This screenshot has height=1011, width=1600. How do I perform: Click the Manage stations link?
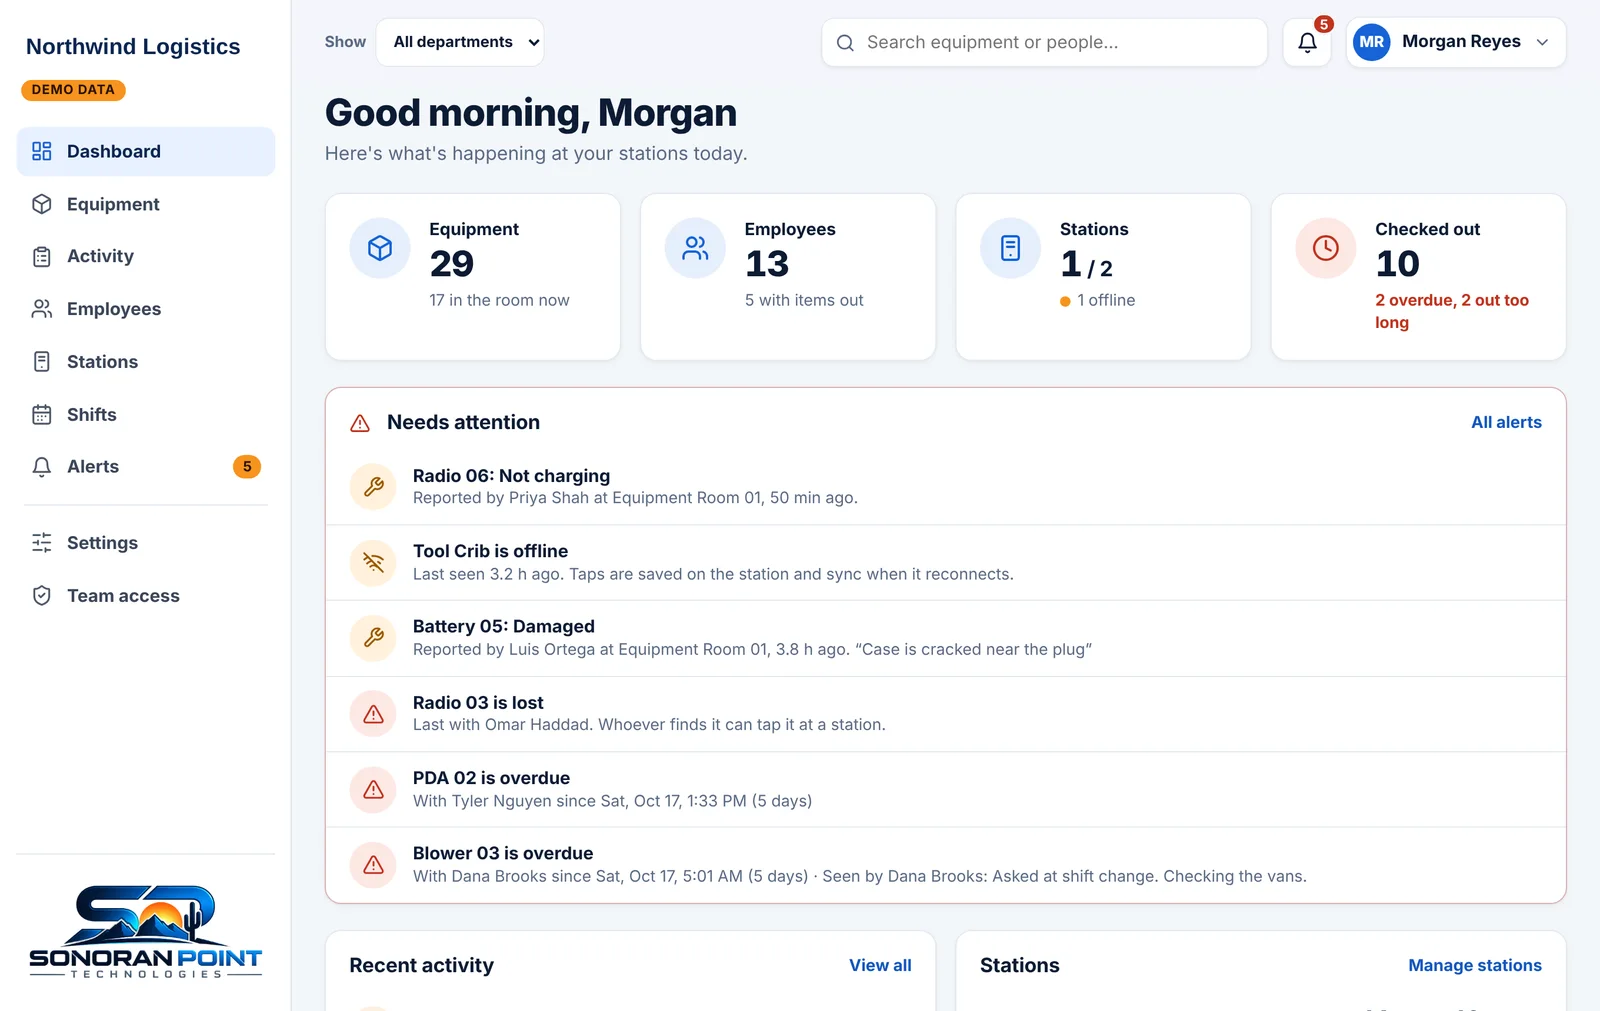pos(1475,965)
